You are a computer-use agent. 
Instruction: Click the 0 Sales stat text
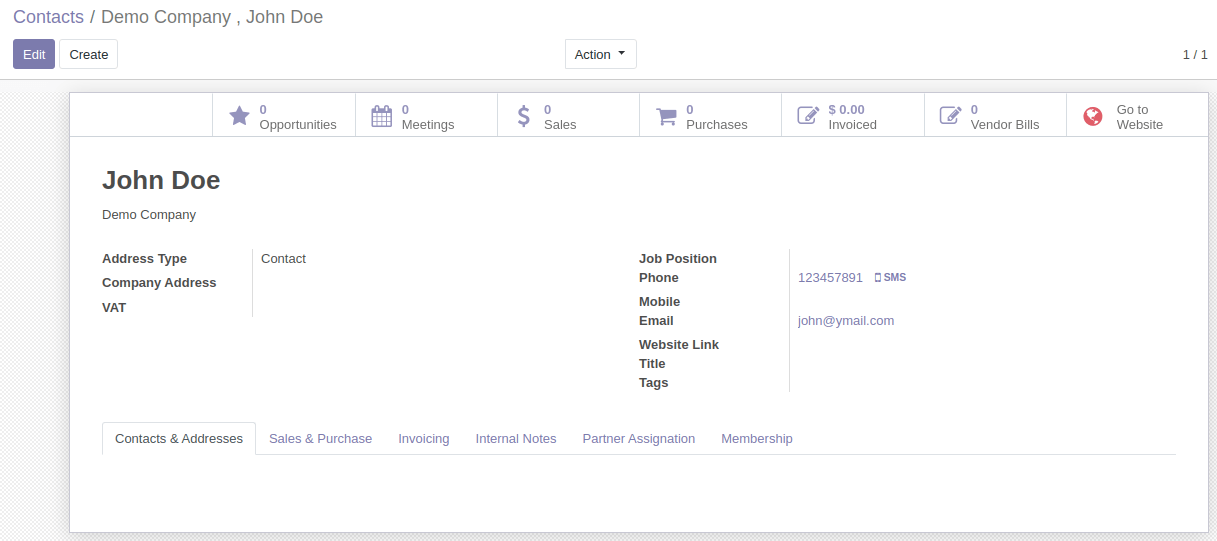[560, 117]
